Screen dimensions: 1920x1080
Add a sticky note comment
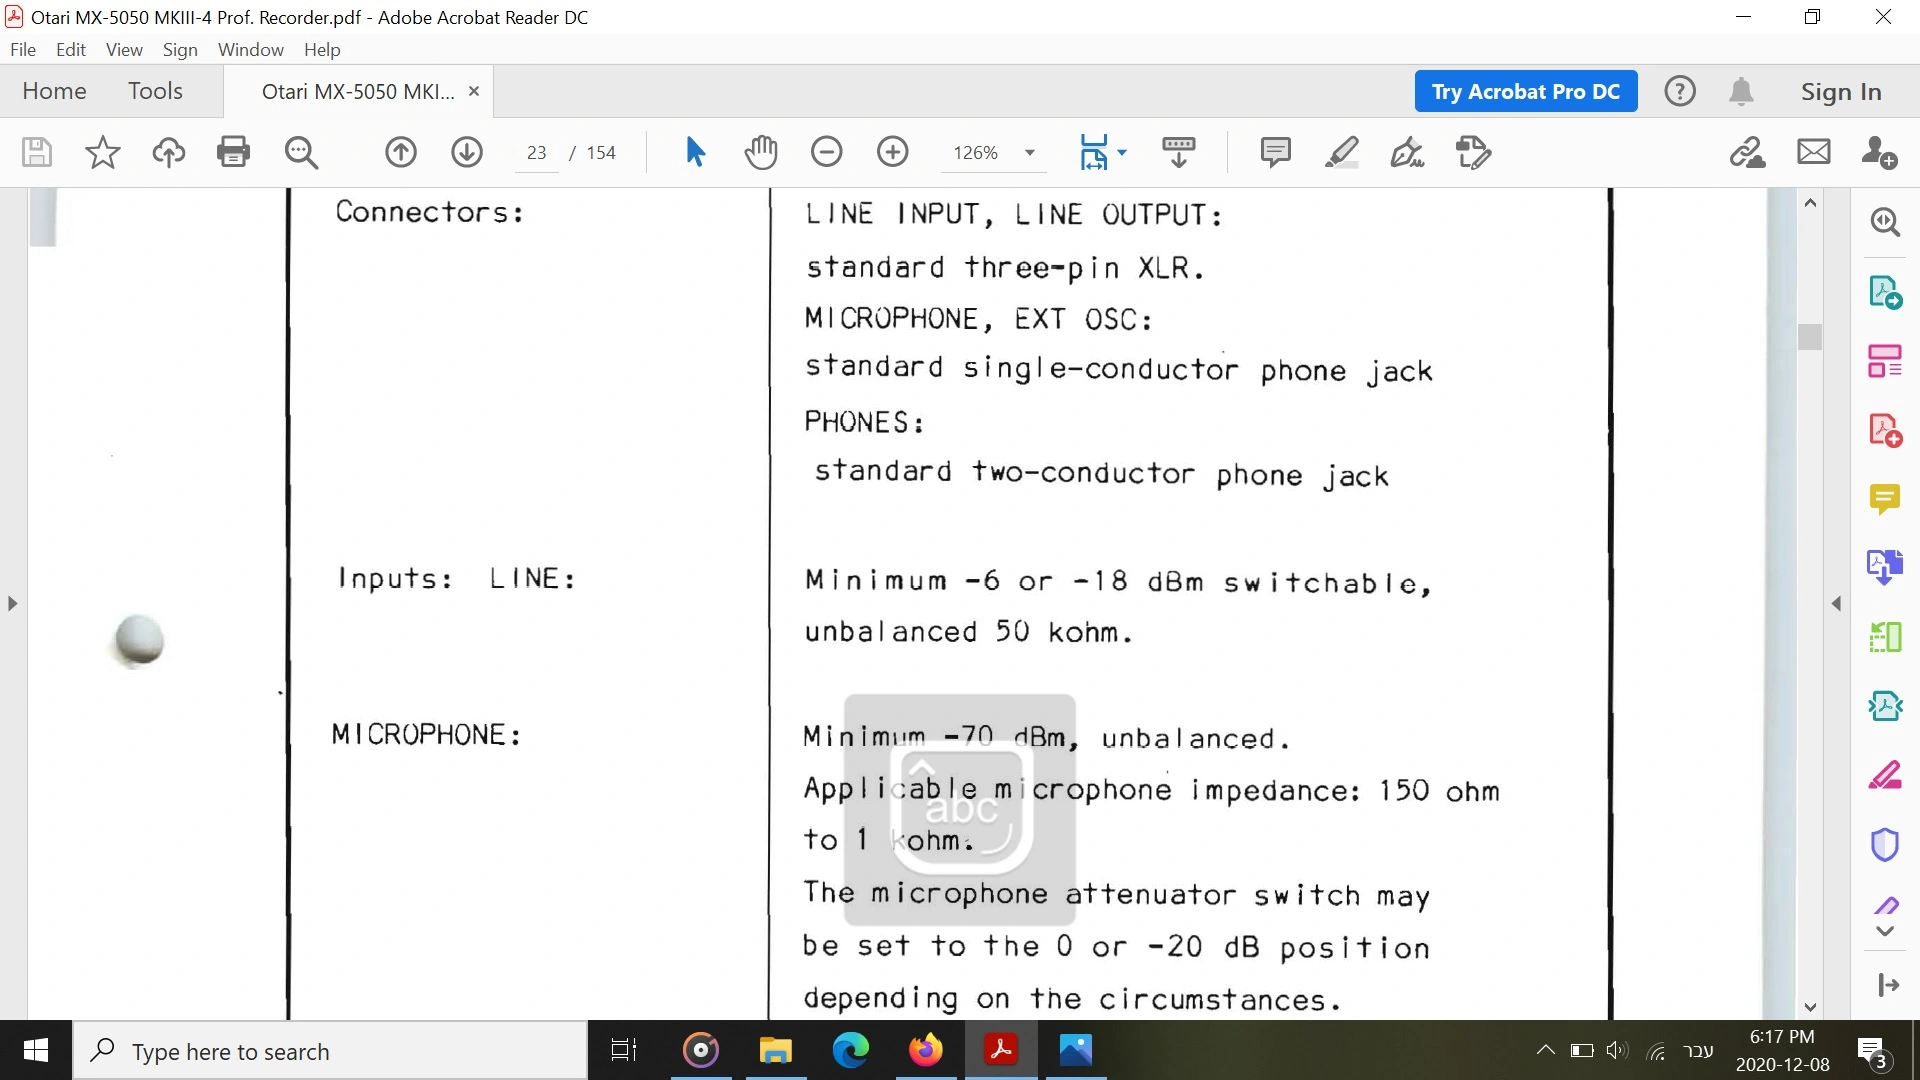[x=1275, y=152]
